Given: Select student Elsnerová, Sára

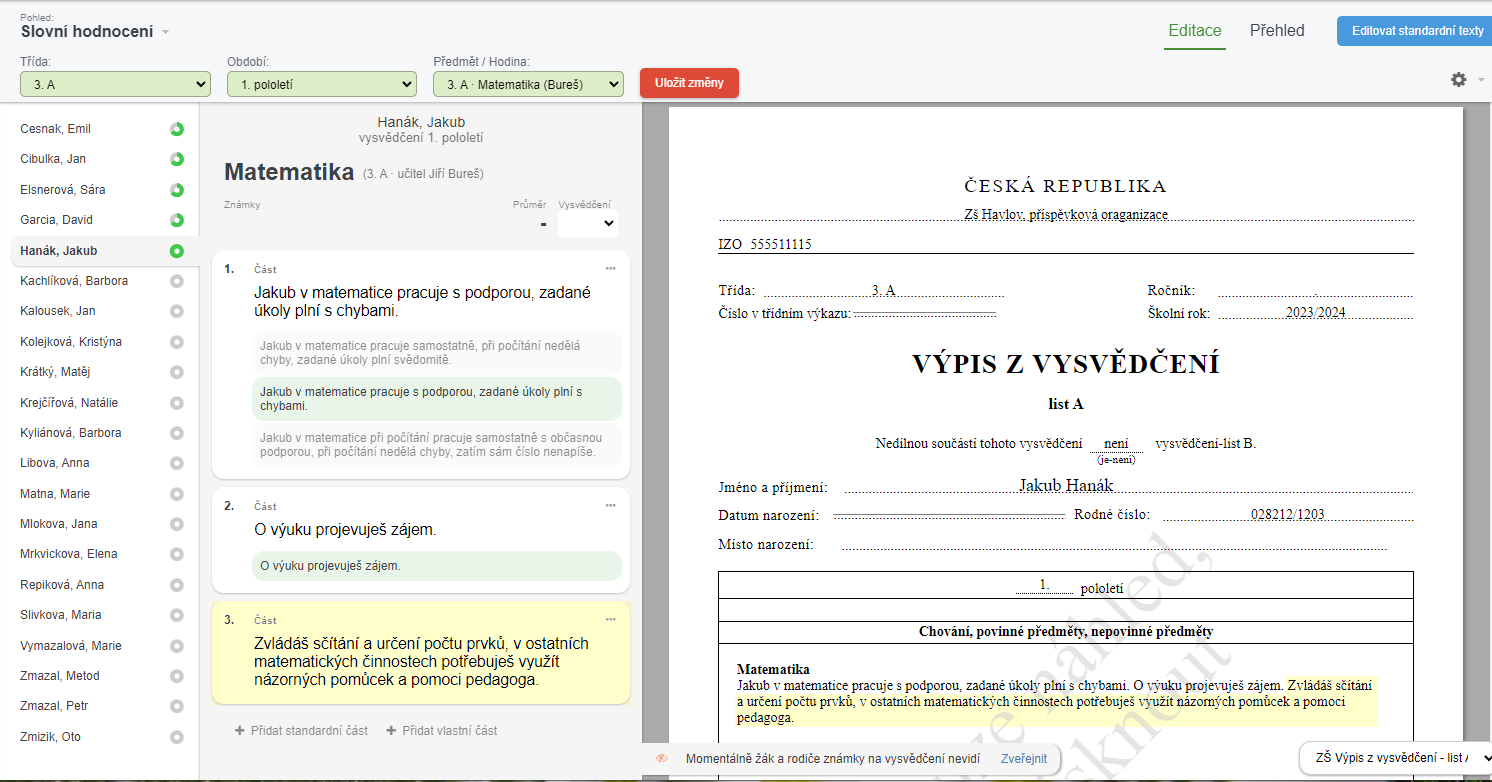Looking at the screenshot, I should pyautogui.click(x=63, y=190).
